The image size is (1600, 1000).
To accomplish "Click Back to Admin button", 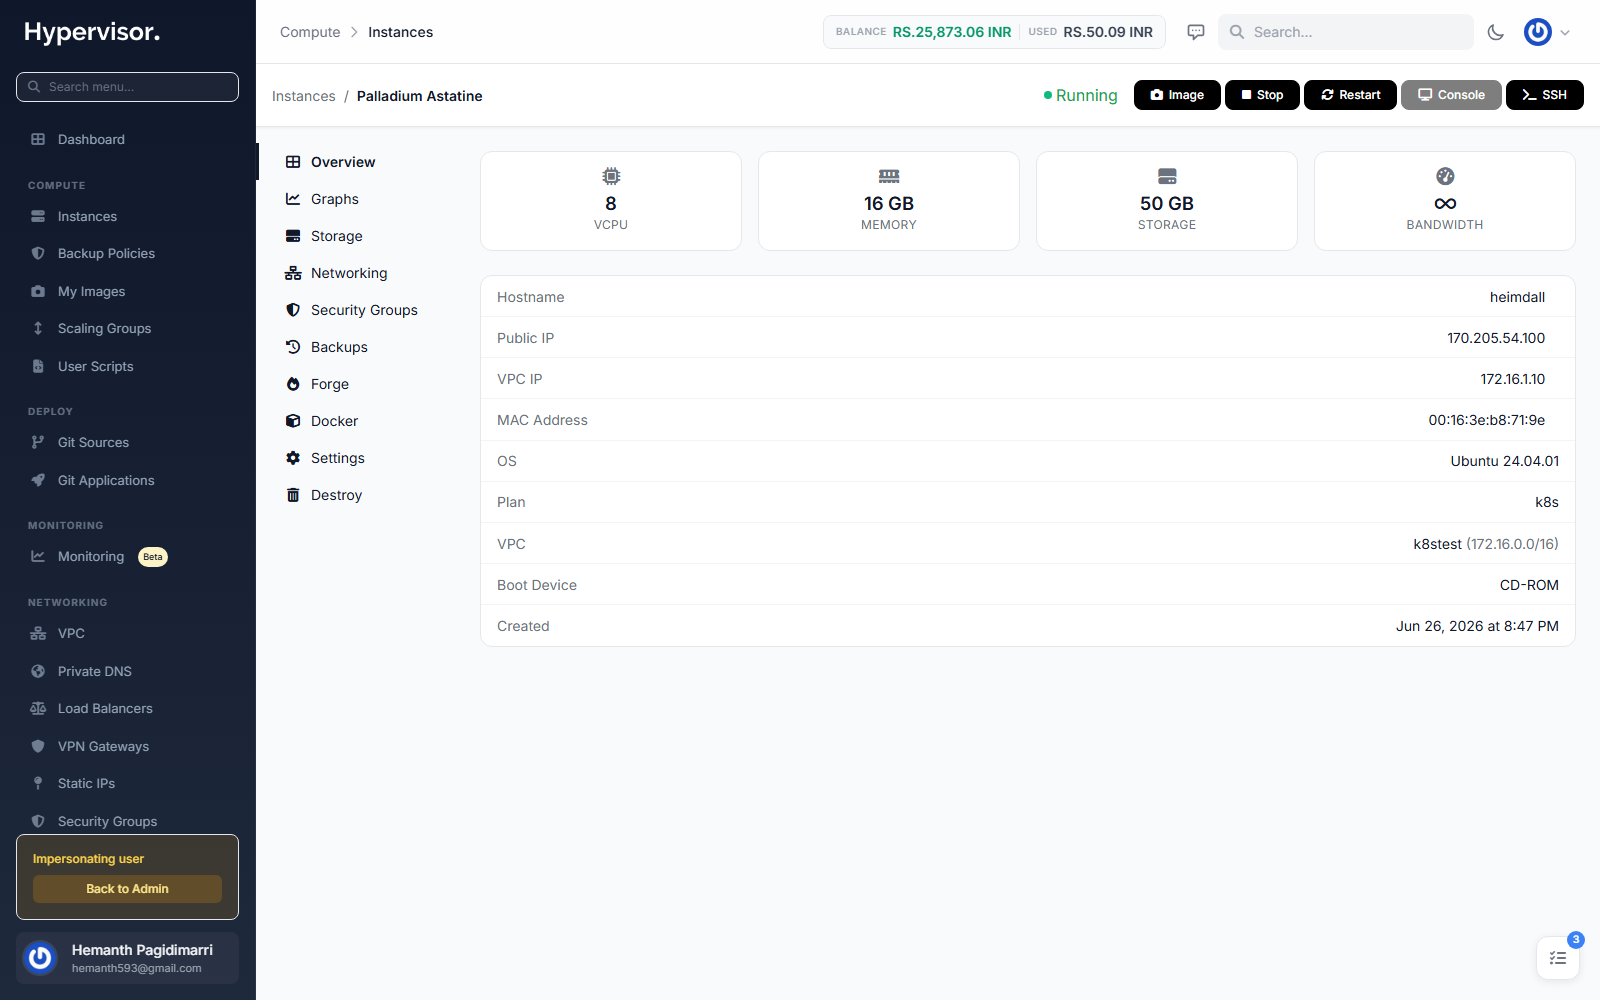I will 127,889.
